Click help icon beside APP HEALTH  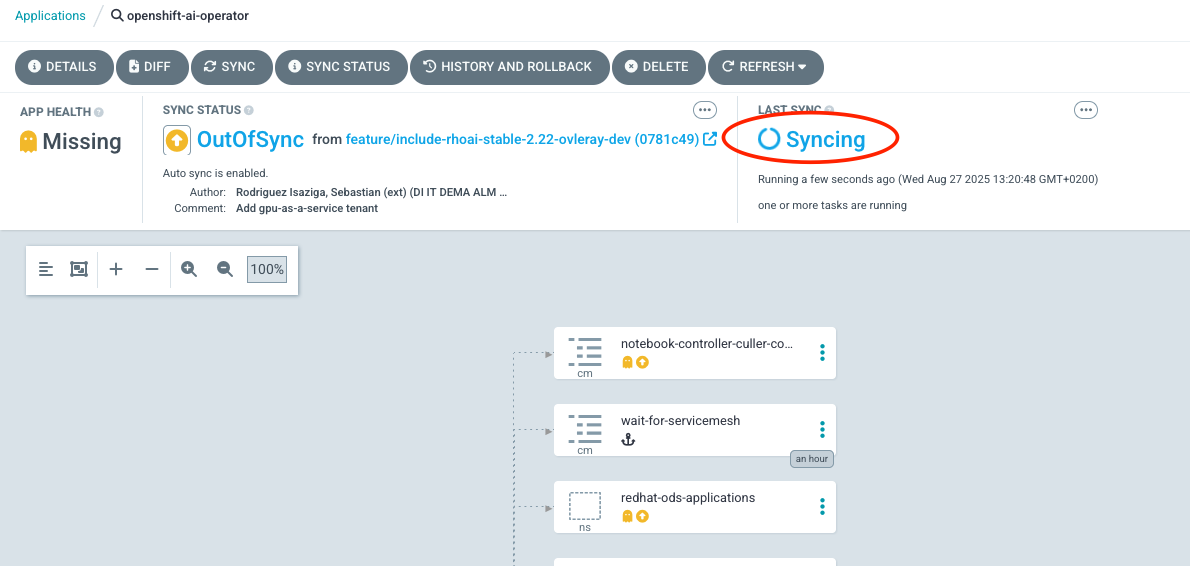point(99,112)
